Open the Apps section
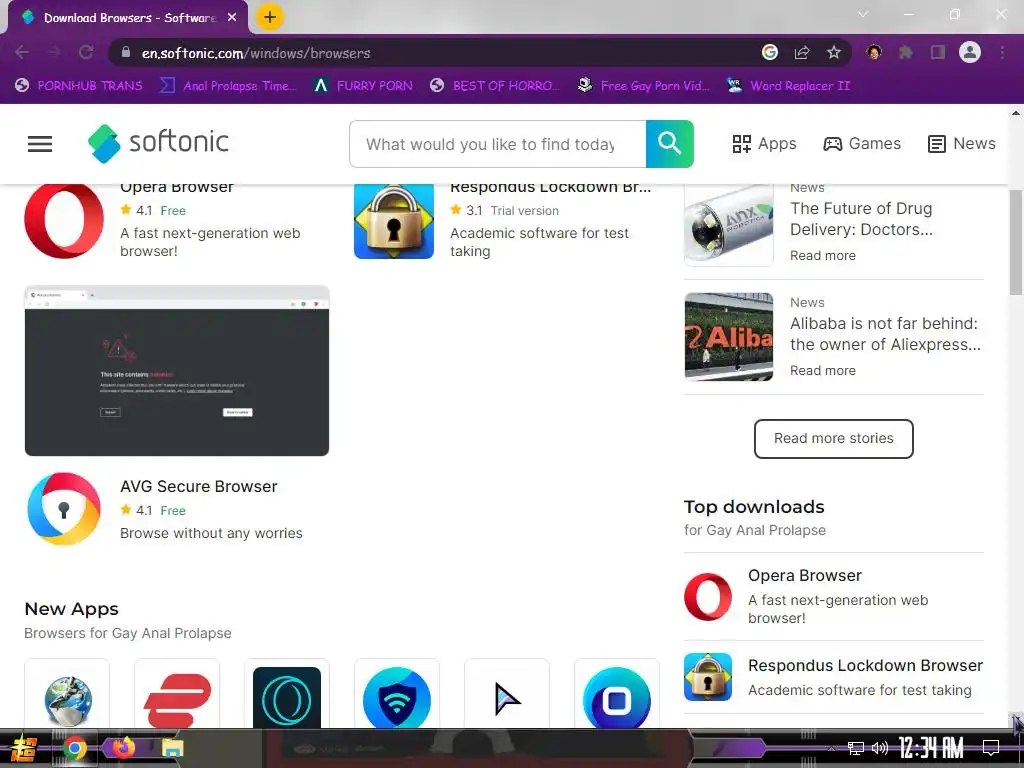The width and height of the screenshot is (1024, 768). 764,144
